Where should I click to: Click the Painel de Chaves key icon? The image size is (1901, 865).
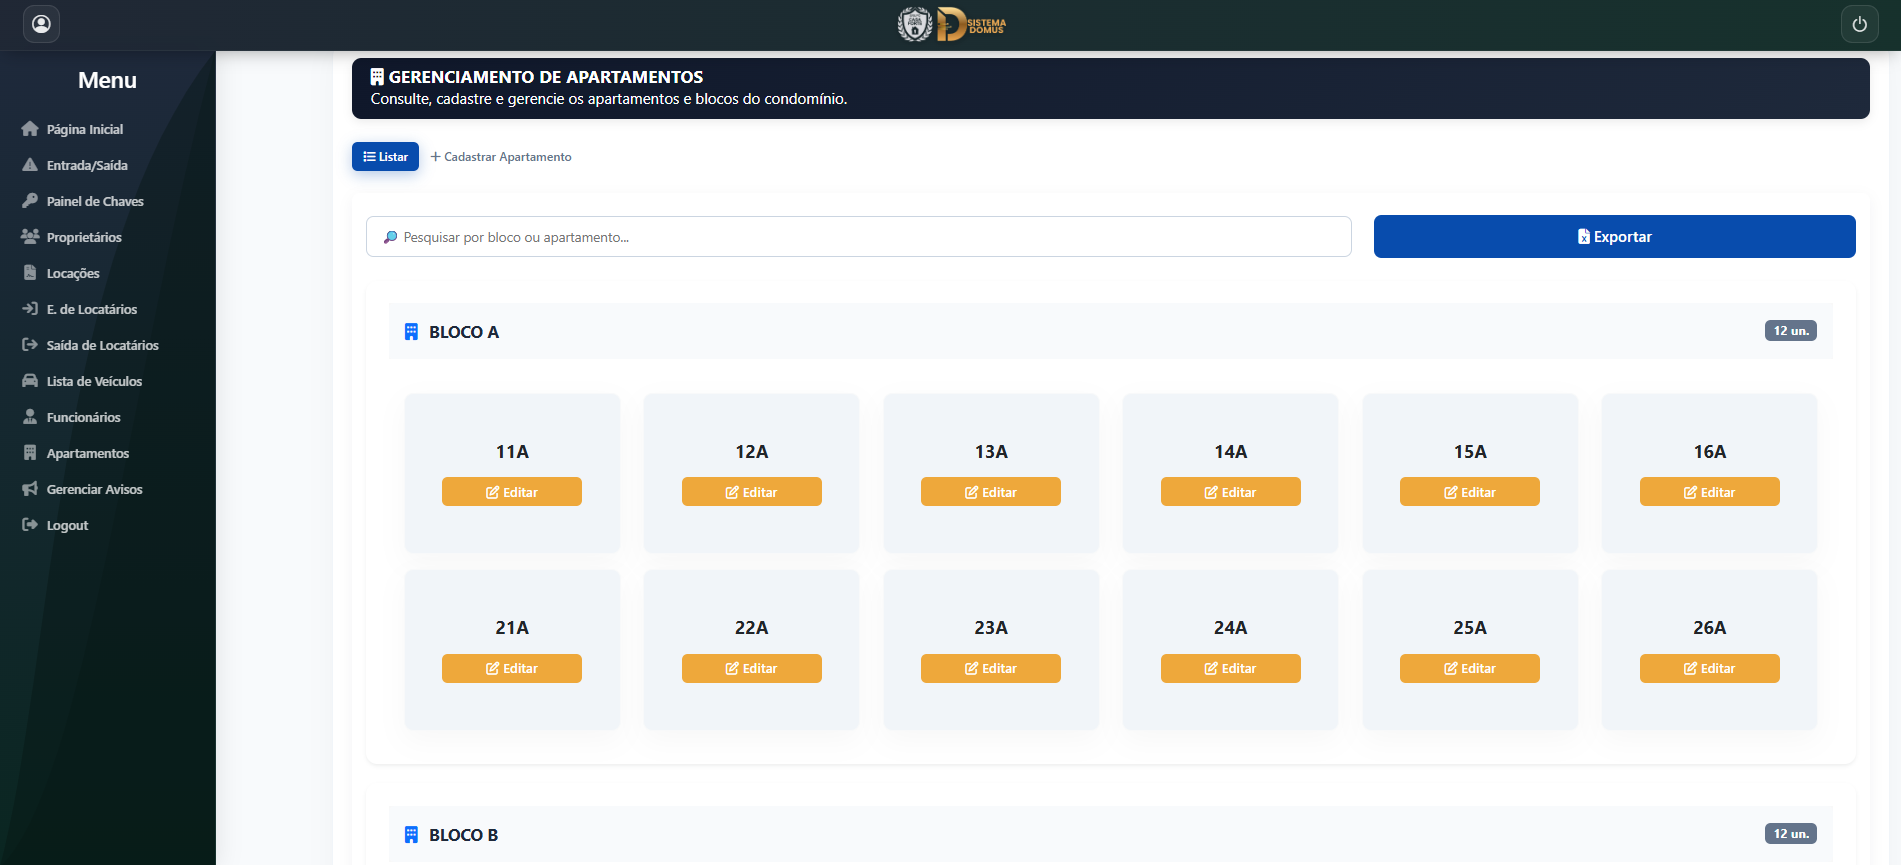pos(30,201)
